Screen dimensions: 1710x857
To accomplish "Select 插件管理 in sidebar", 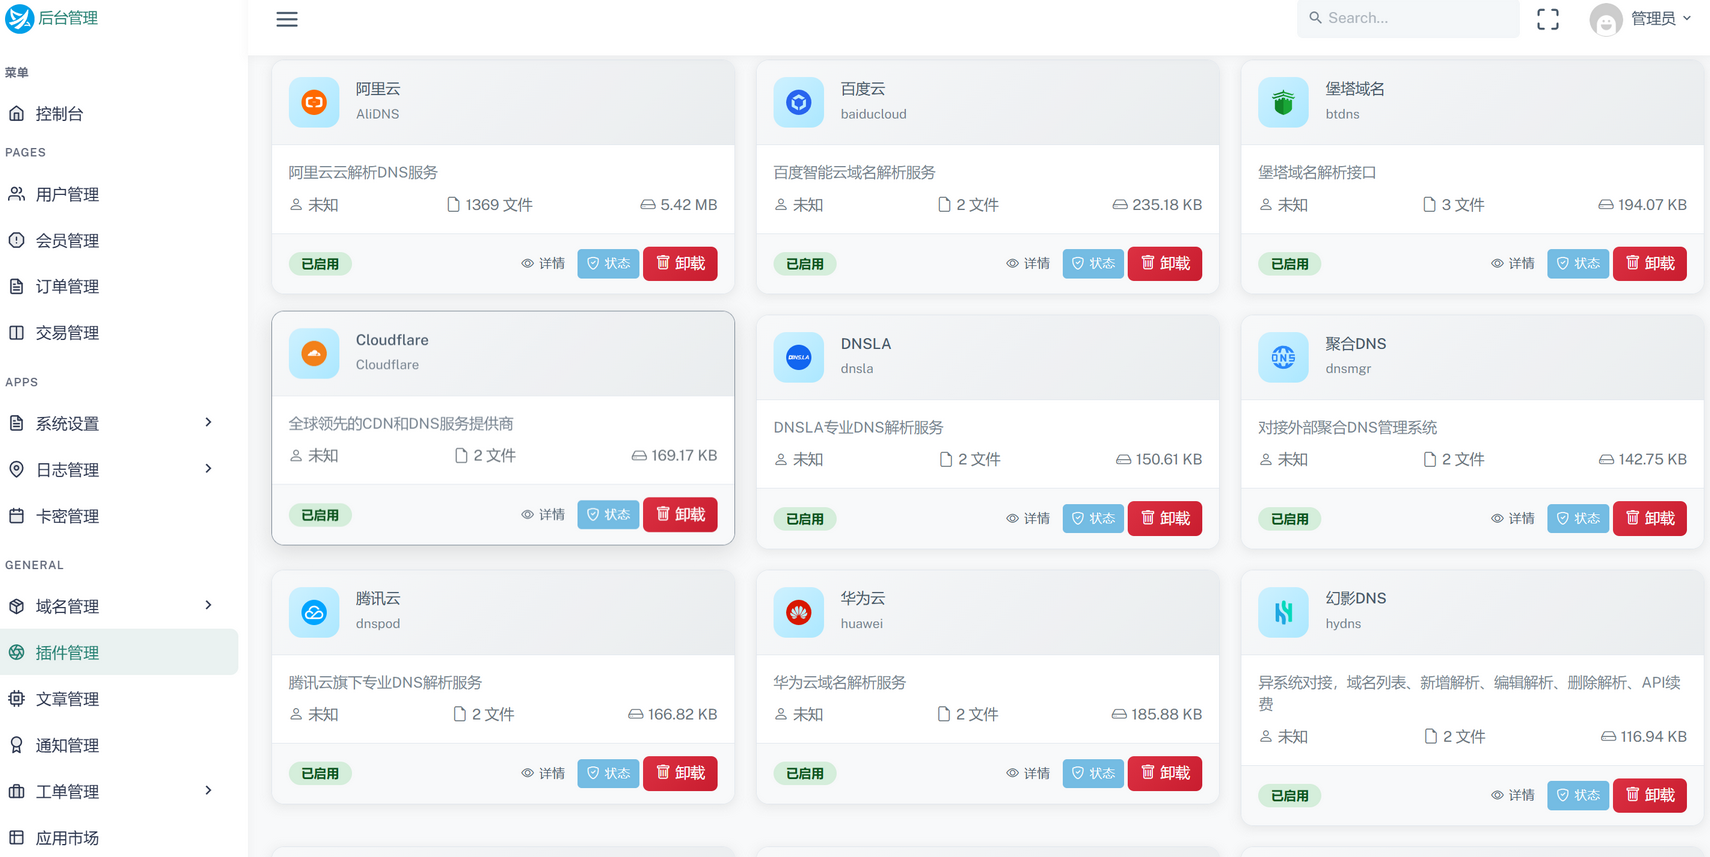I will coord(119,652).
